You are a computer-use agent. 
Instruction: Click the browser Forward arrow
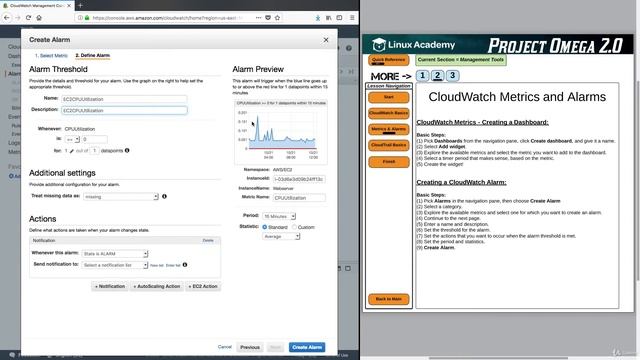[x=17, y=18]
